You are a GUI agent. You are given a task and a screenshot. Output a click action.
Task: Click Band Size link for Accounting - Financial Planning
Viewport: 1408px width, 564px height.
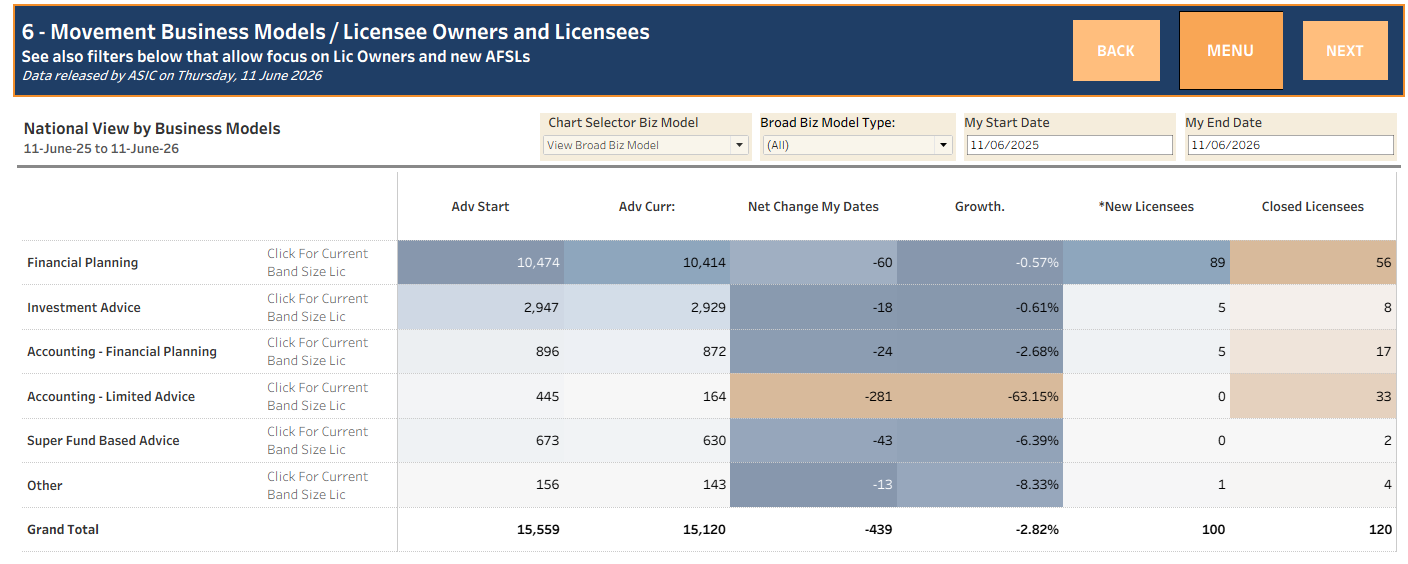317,351
